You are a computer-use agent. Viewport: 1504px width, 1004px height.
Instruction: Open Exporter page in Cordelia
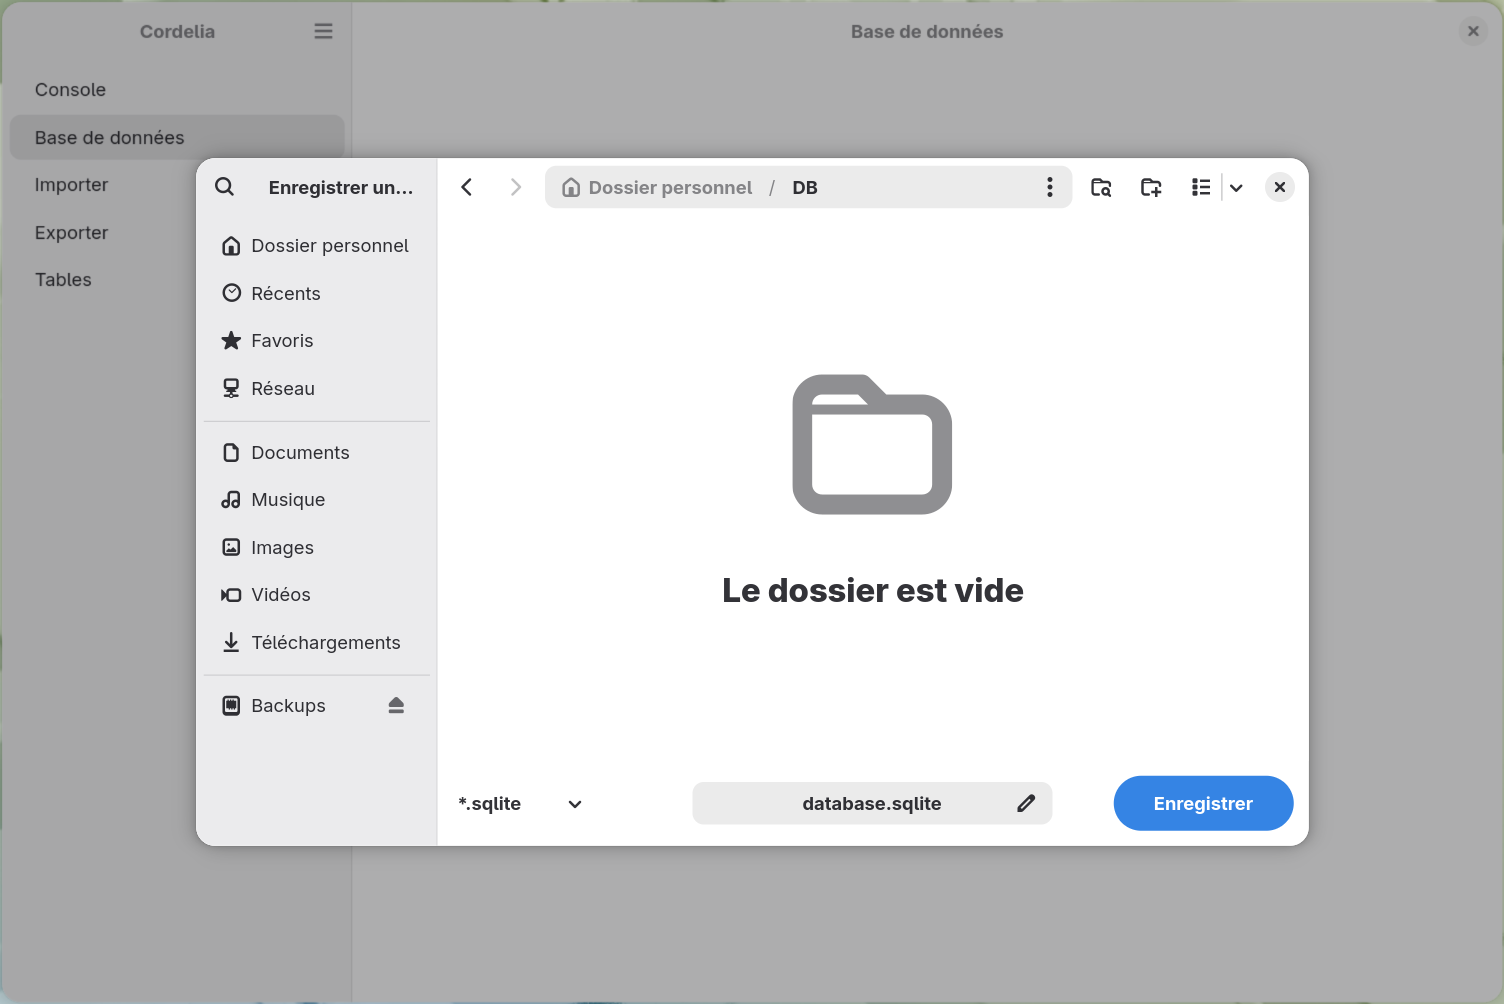click(177, 233)
